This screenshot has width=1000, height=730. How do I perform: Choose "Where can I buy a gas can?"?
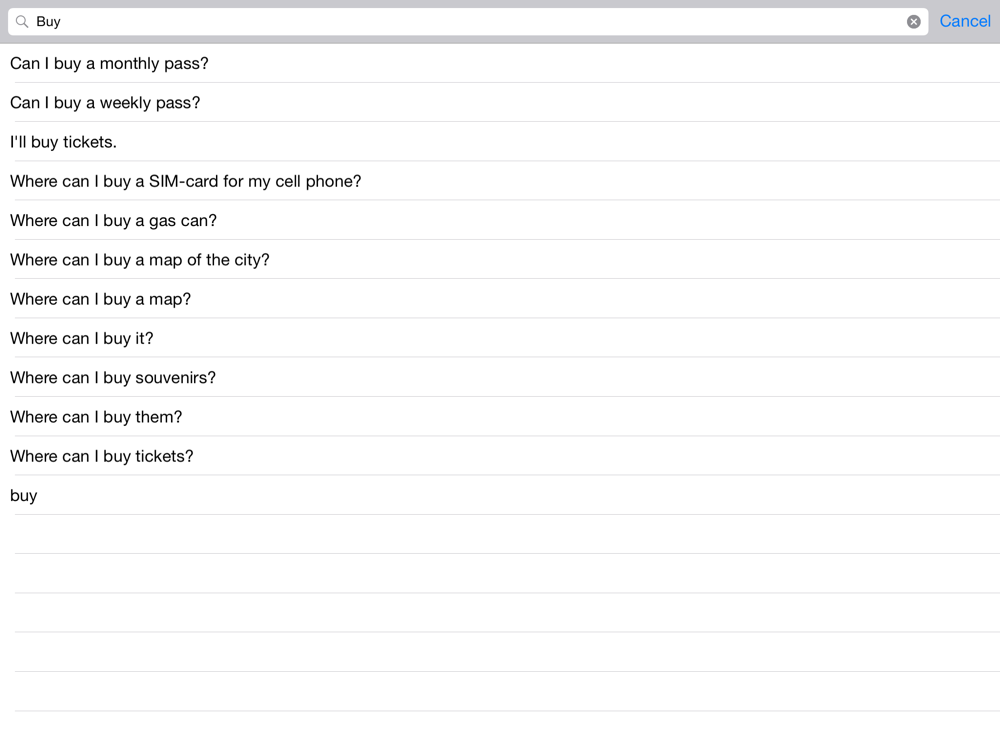tap(113, 220)
